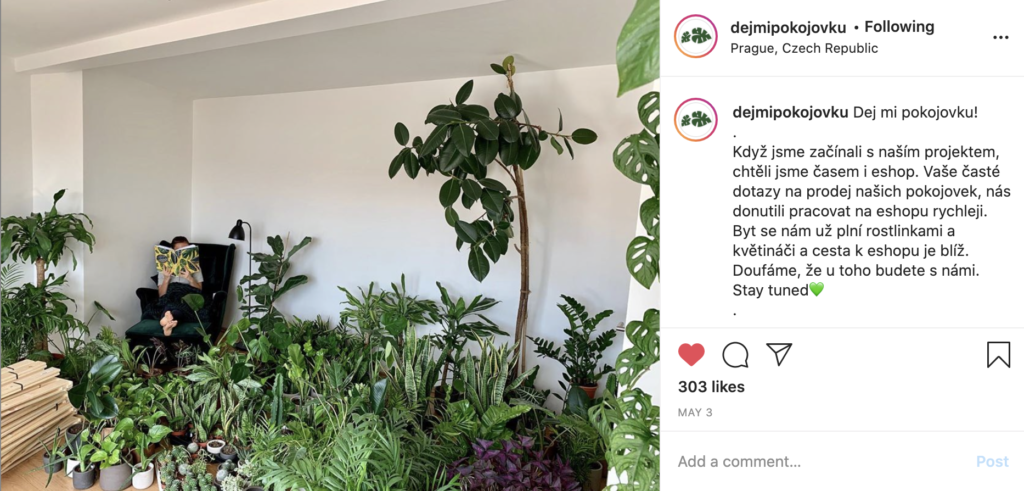
Task: Open the Prague, Czech Republic location link
Action: 804,48
